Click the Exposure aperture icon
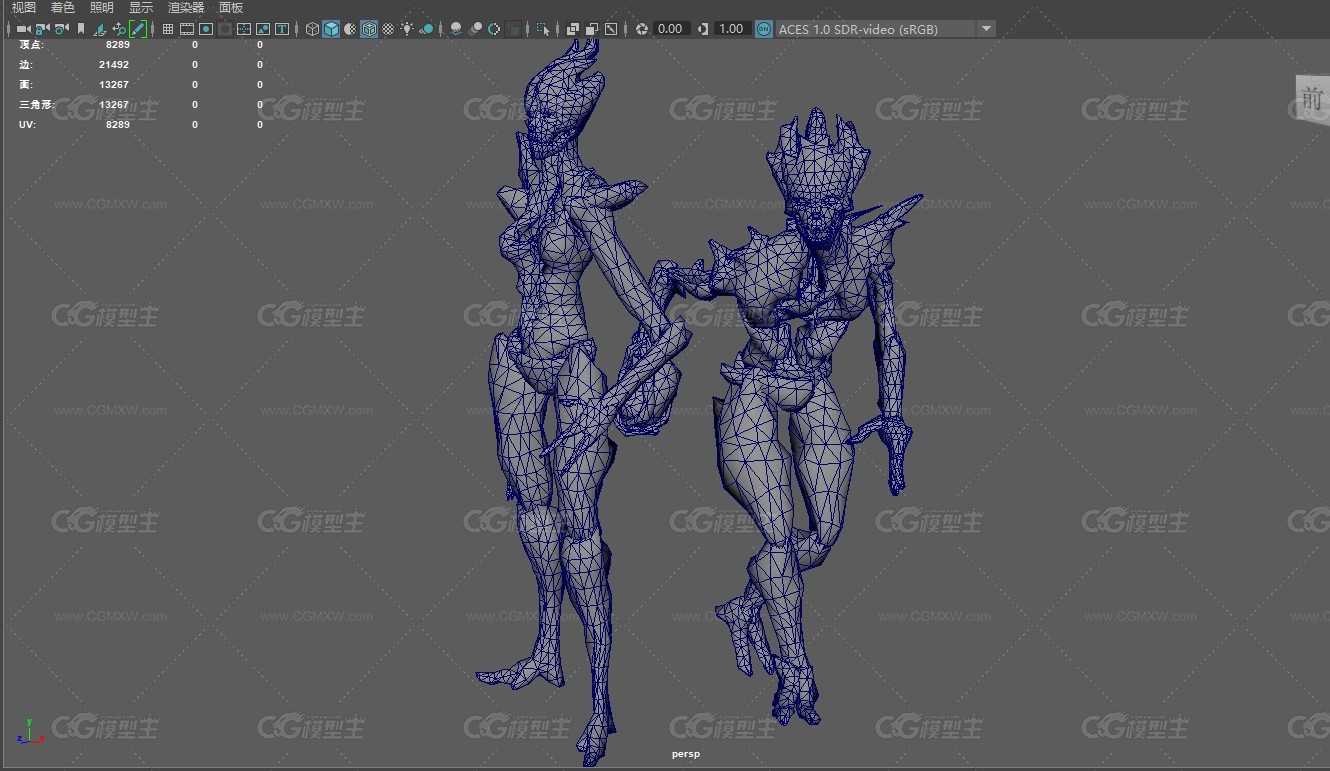 (642, 29)
